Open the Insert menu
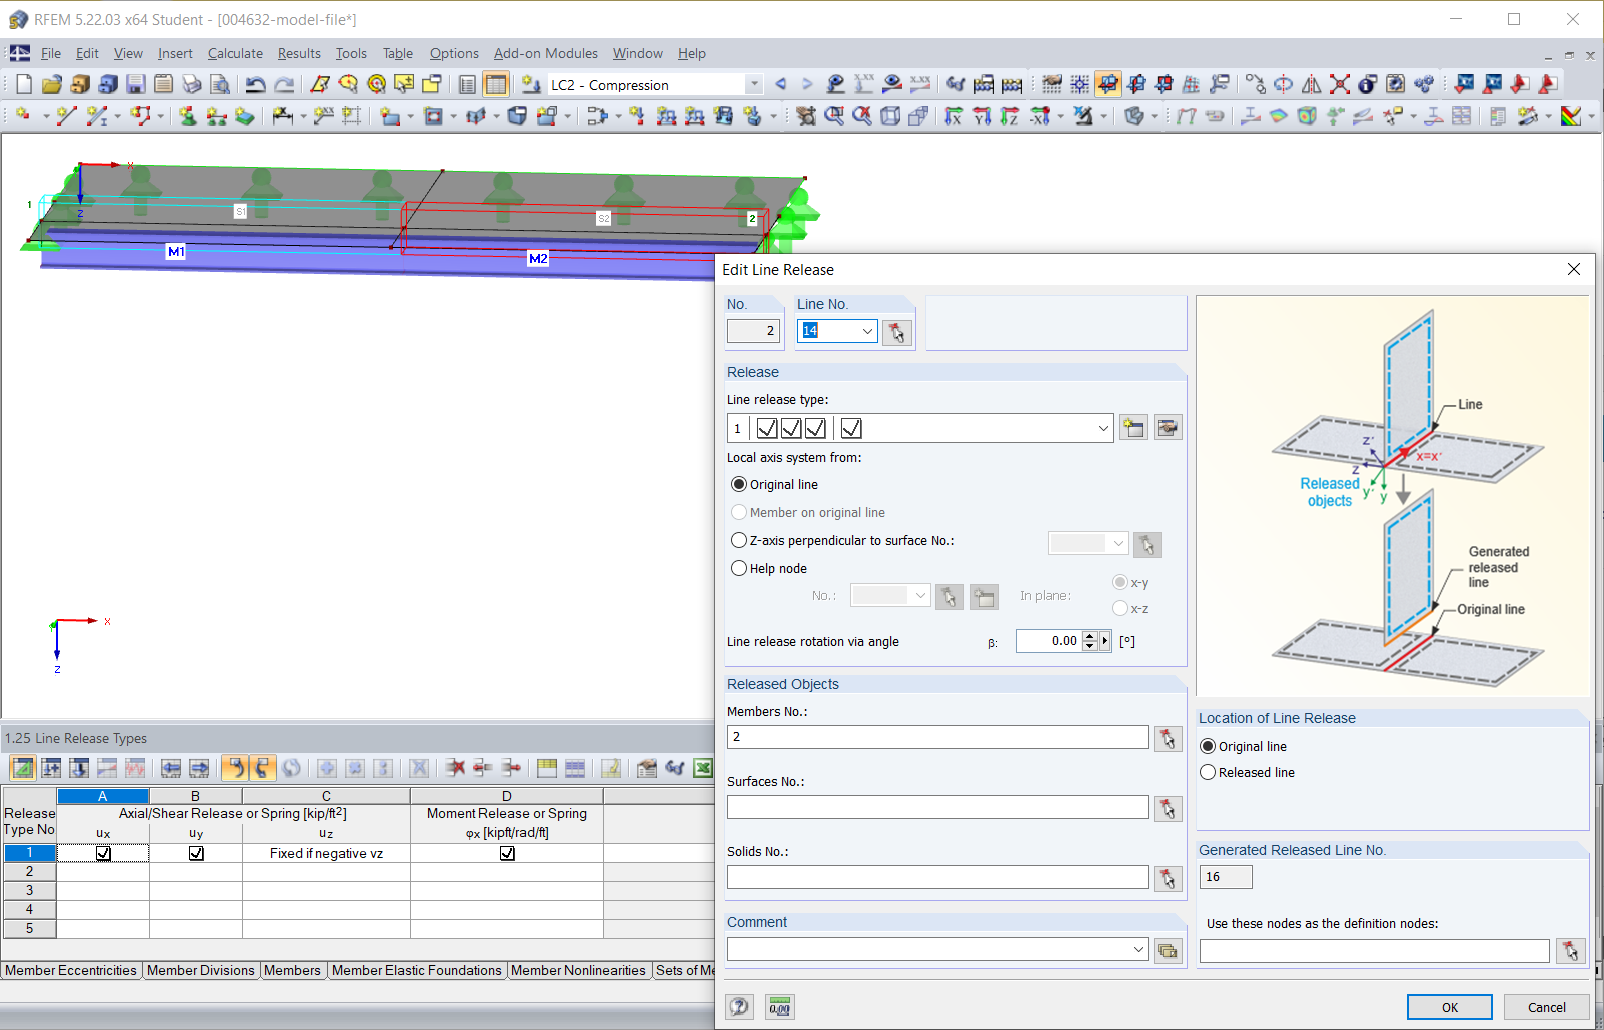 tap(175, 53)
